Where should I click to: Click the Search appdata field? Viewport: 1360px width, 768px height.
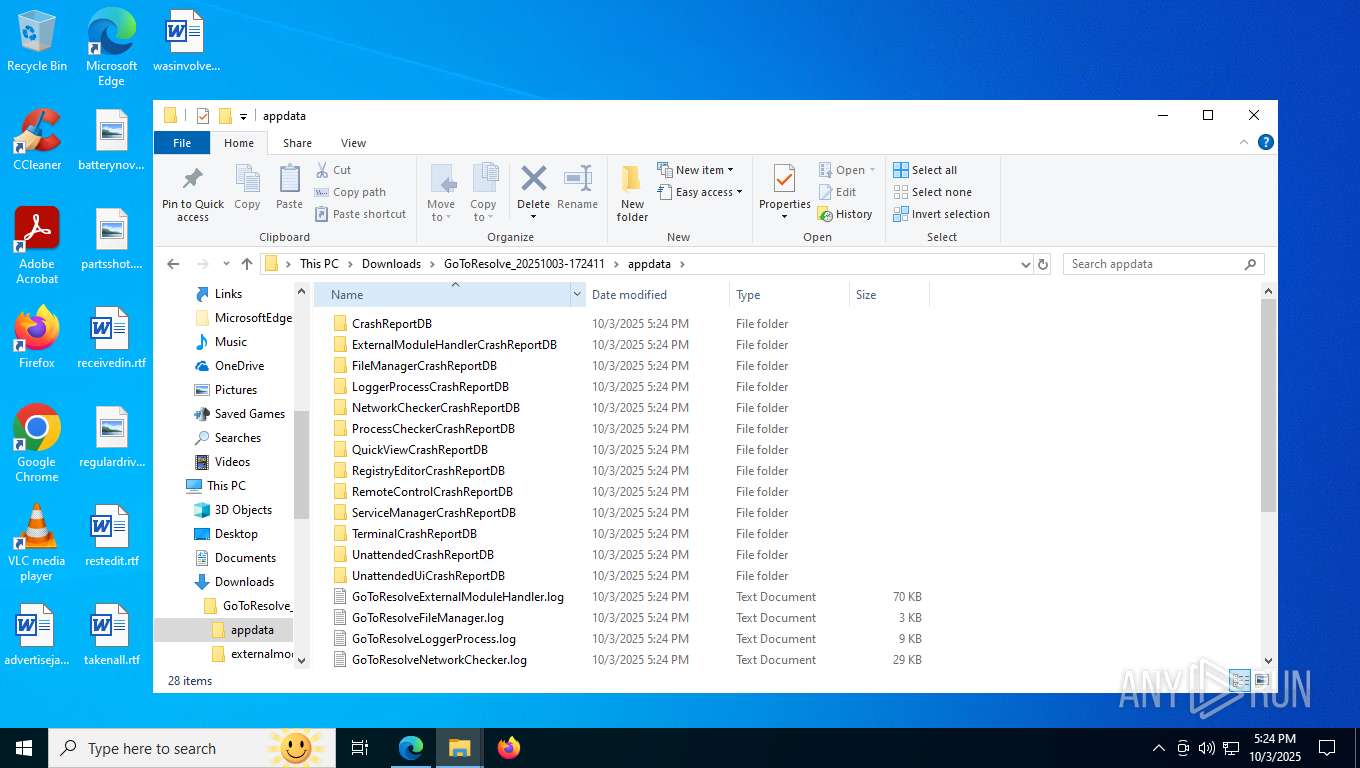1163,264
